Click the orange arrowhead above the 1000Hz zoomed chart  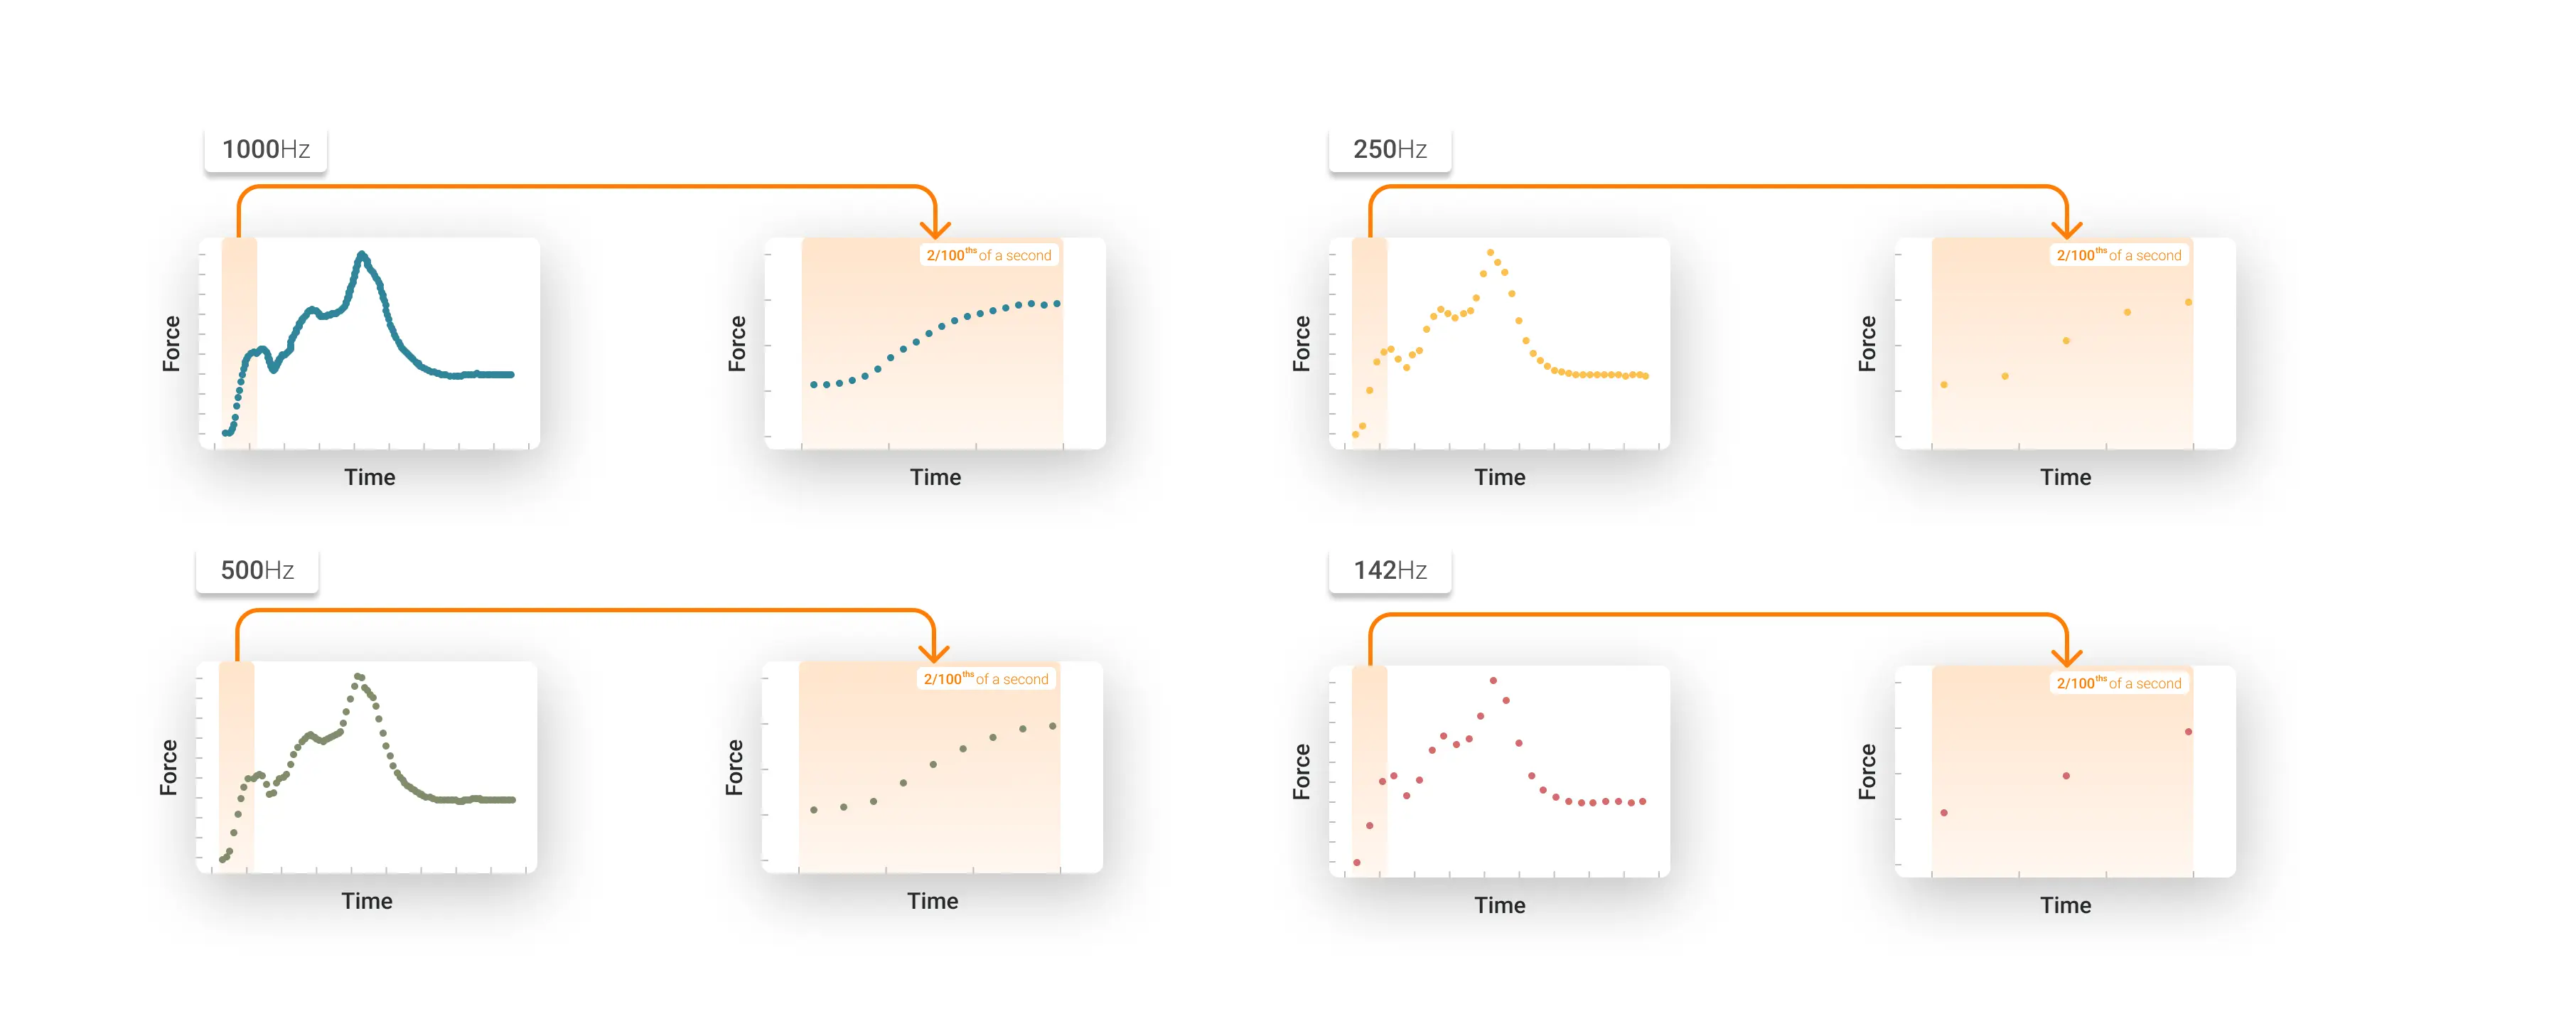point(934,228)
